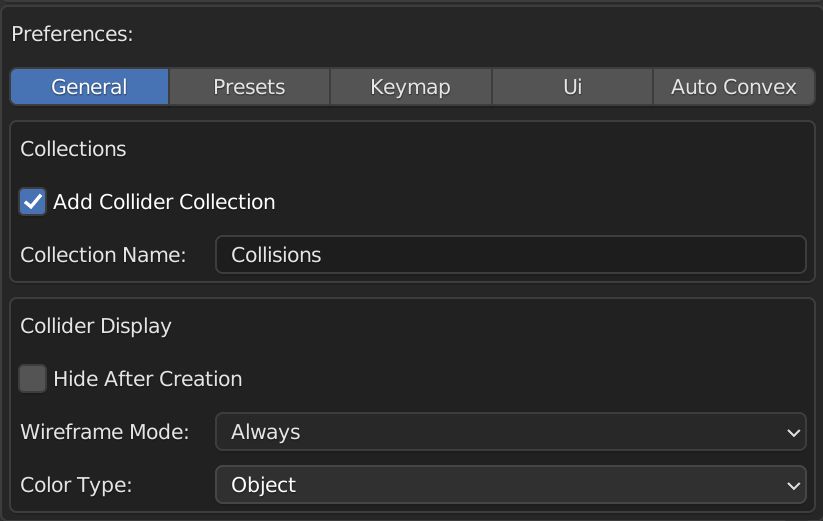Uncheck the Add Collider Collection checkbox
Viewport: 823px width, 521px height.
[x=33, y=202]
